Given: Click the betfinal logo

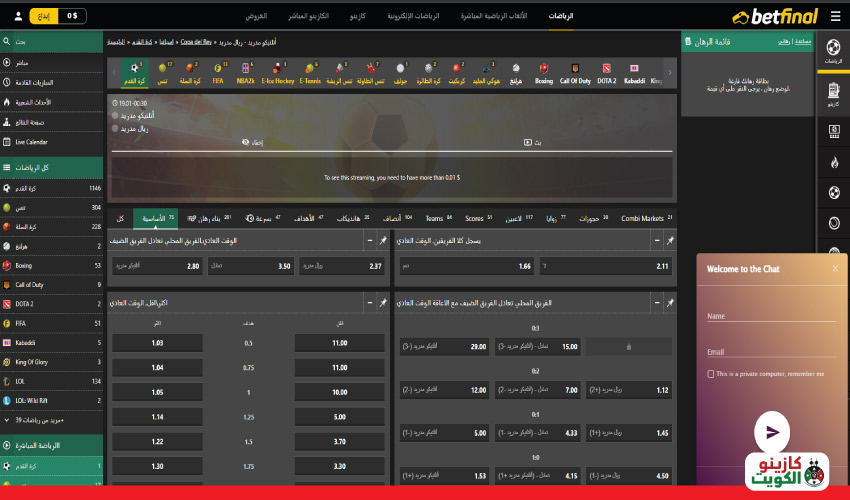Looking at the screenshot, I should tap(775, 17).
